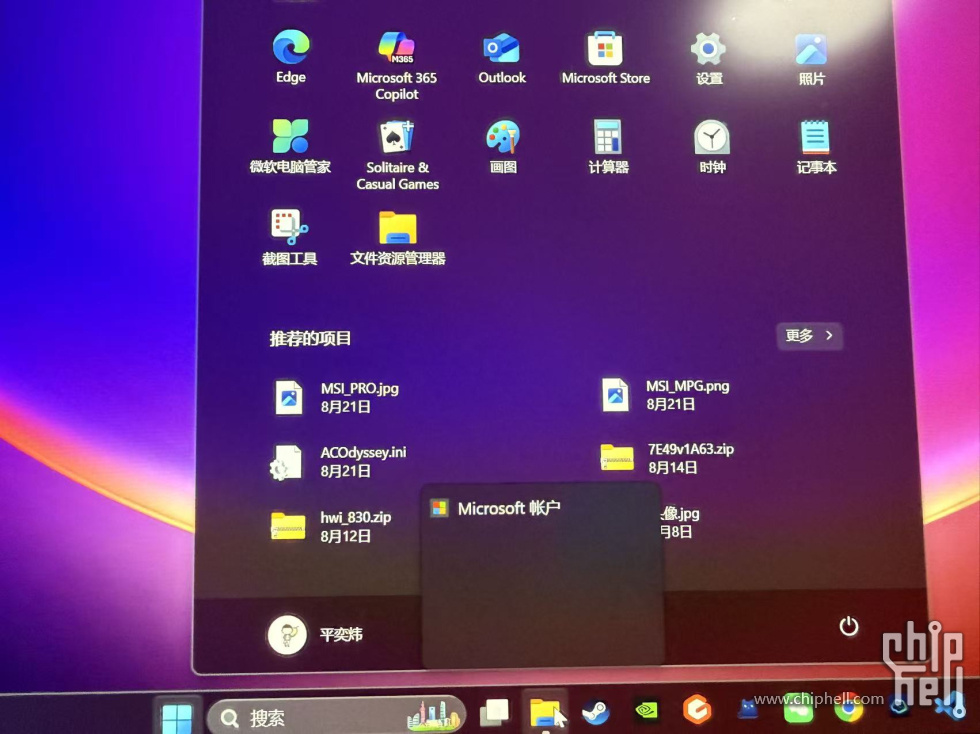Viewport: 980px width, 734px height.
Task: Open File Explorer on the taskbar
Action: tap(544, 711)
